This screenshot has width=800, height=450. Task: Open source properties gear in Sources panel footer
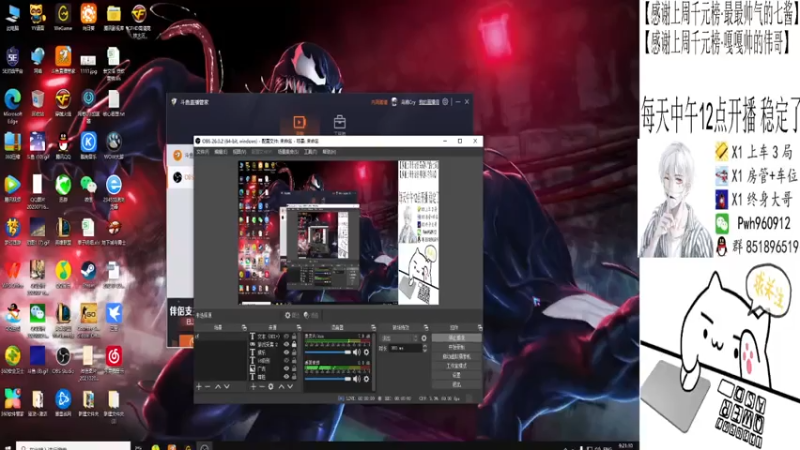[271, 386]
